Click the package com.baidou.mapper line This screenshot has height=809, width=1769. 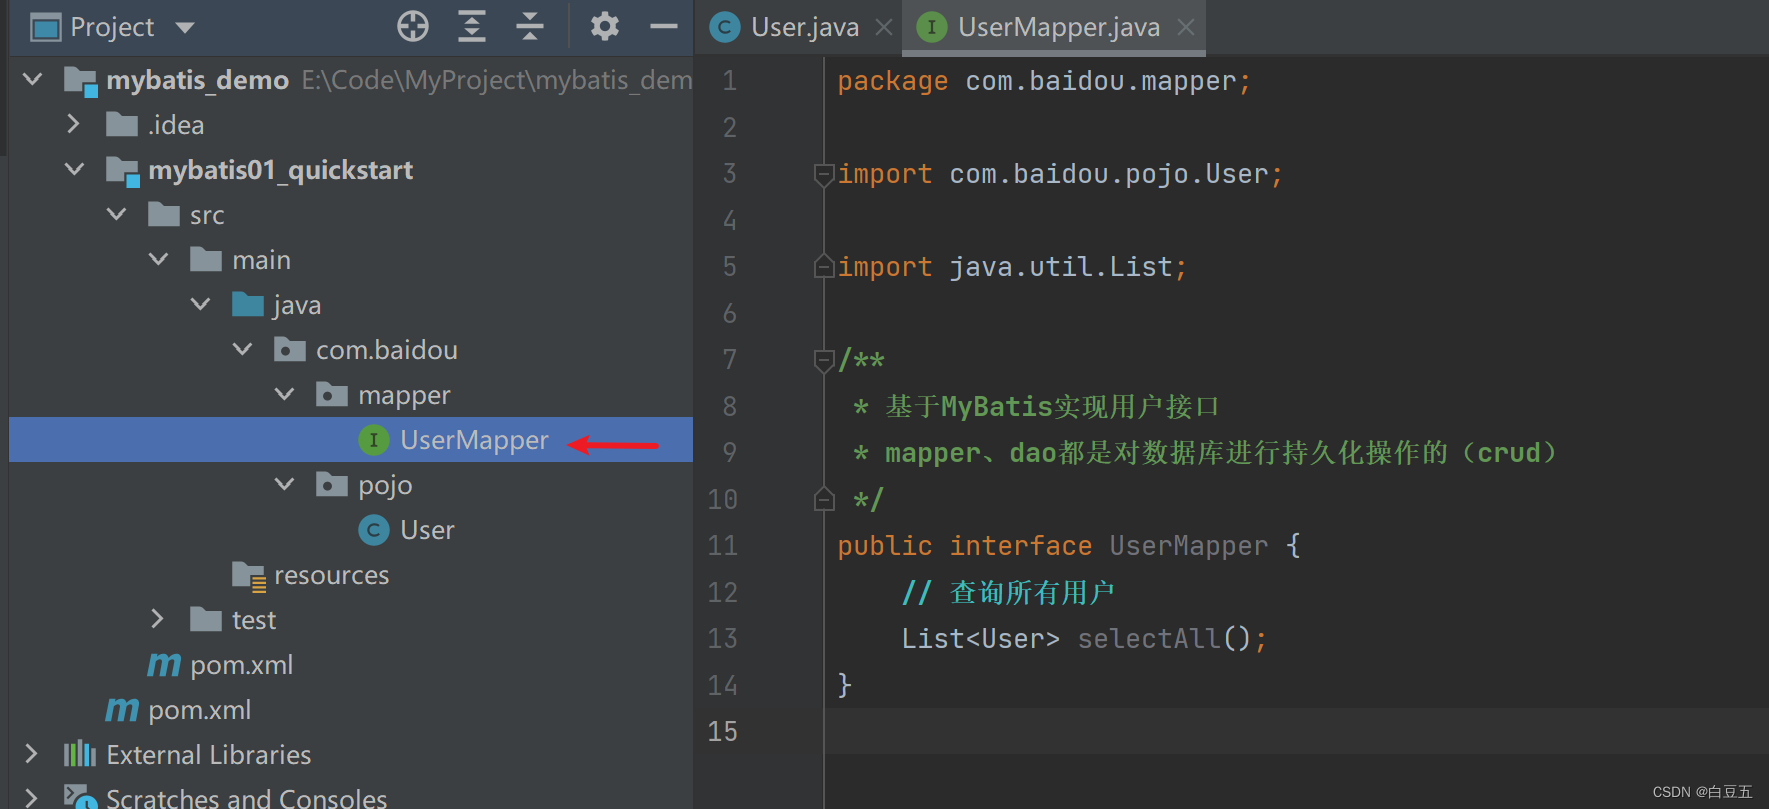click(1043, 81)
